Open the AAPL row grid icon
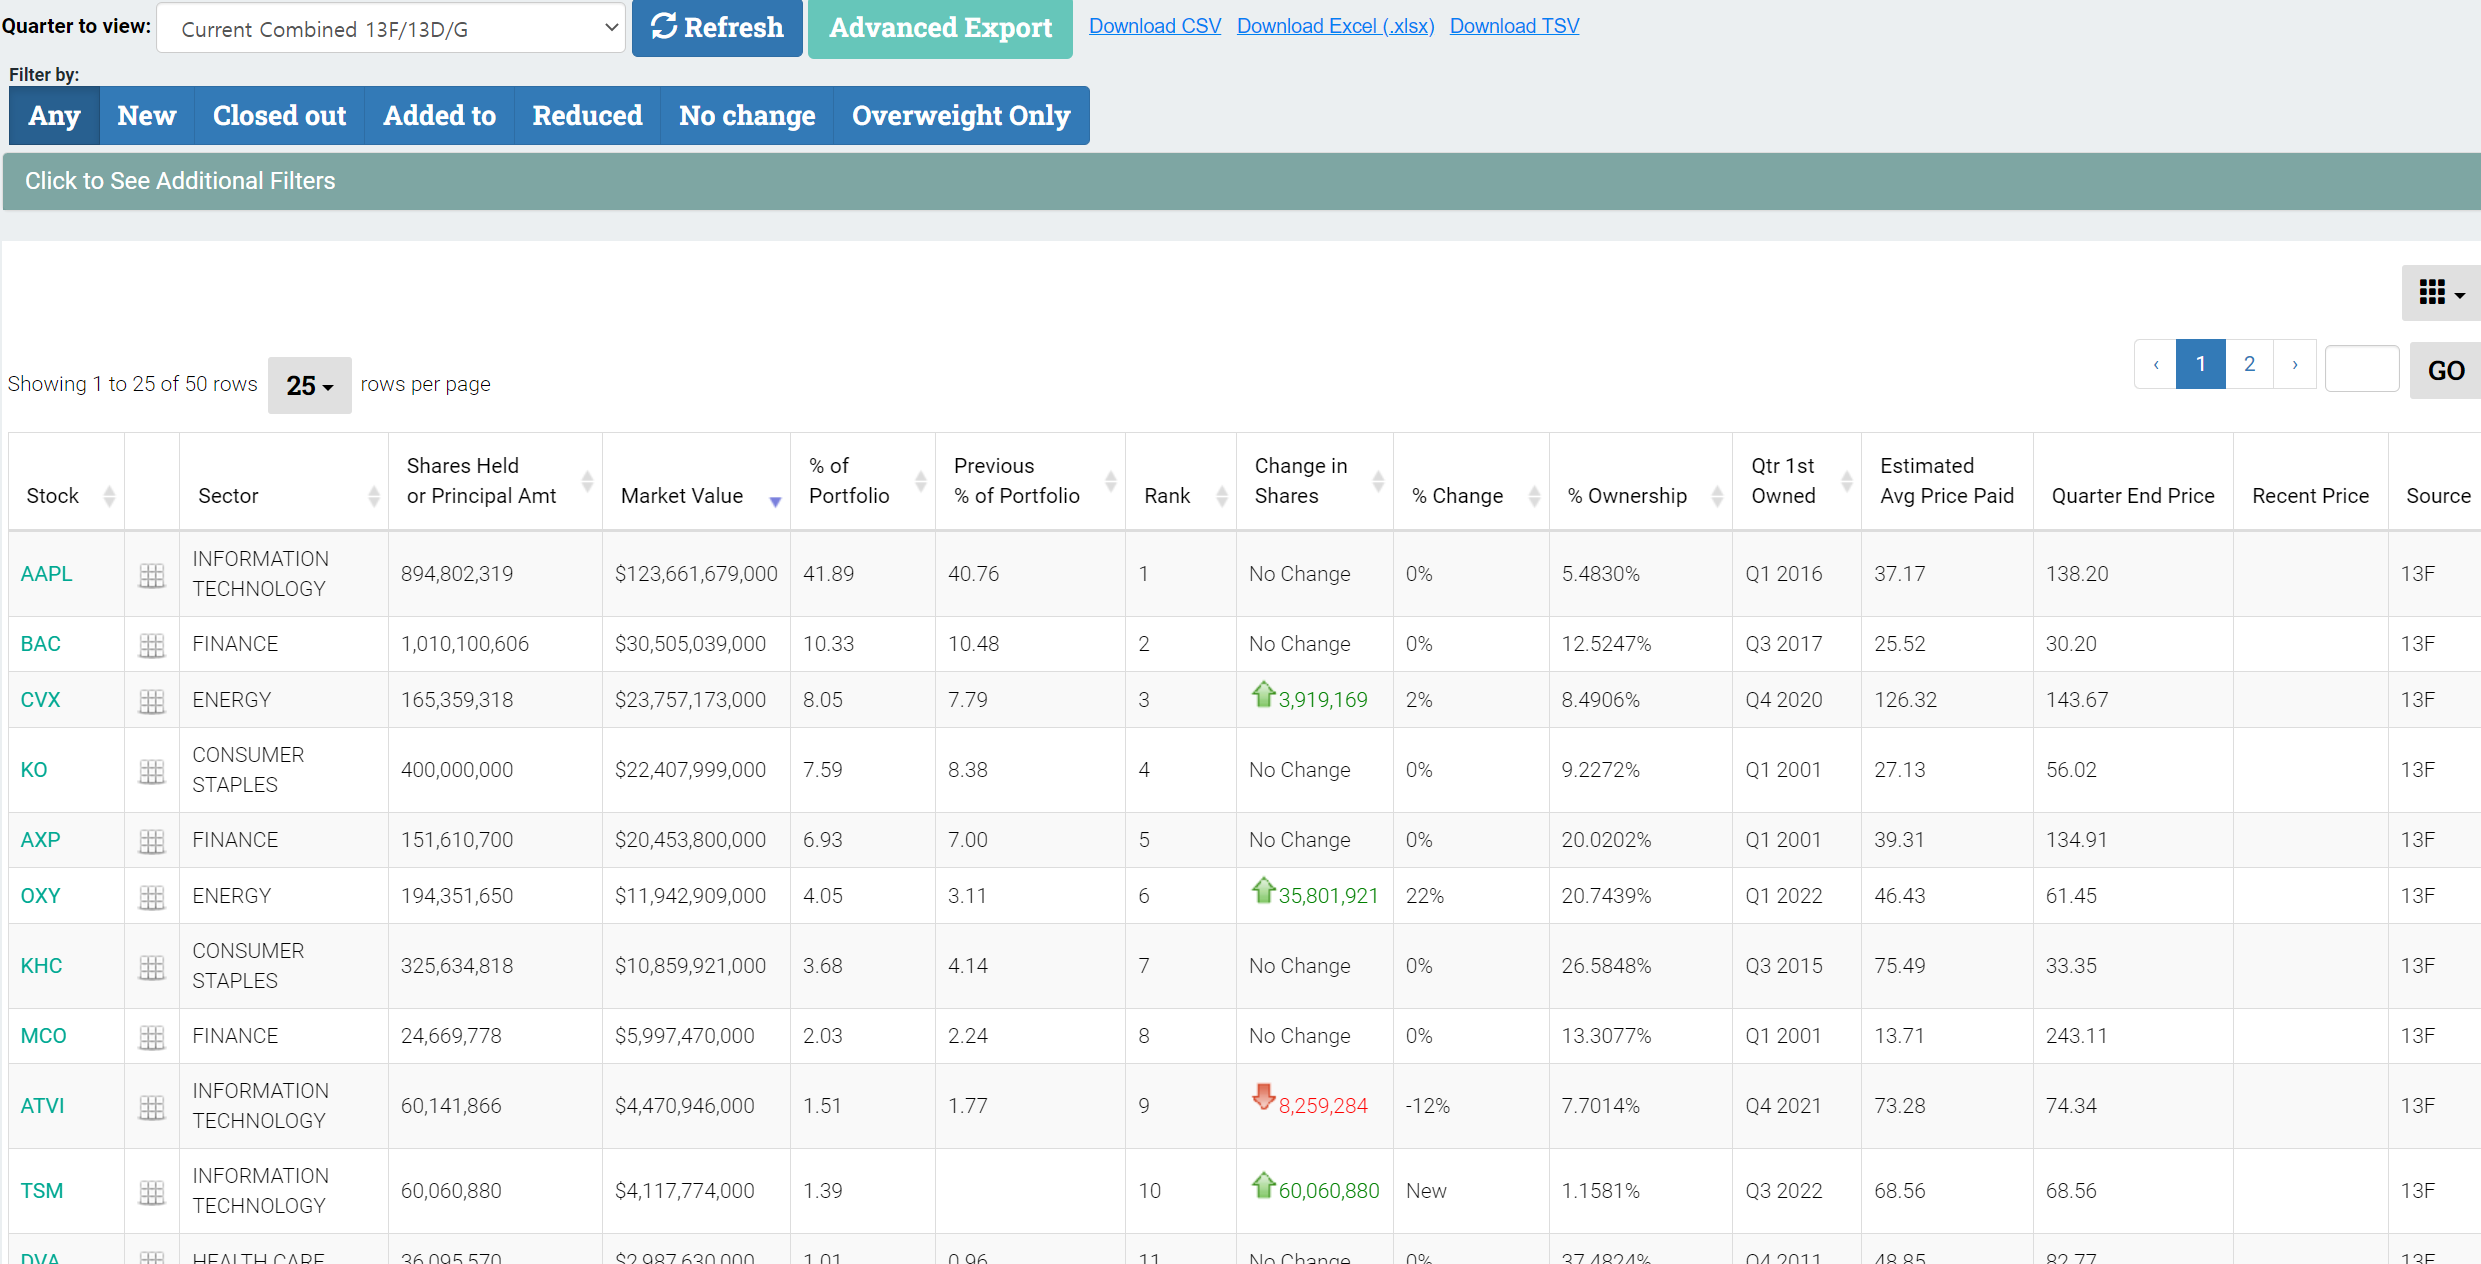Image resolution: width=2481 pixels, height=1264 pixels. tap(152, 575)
